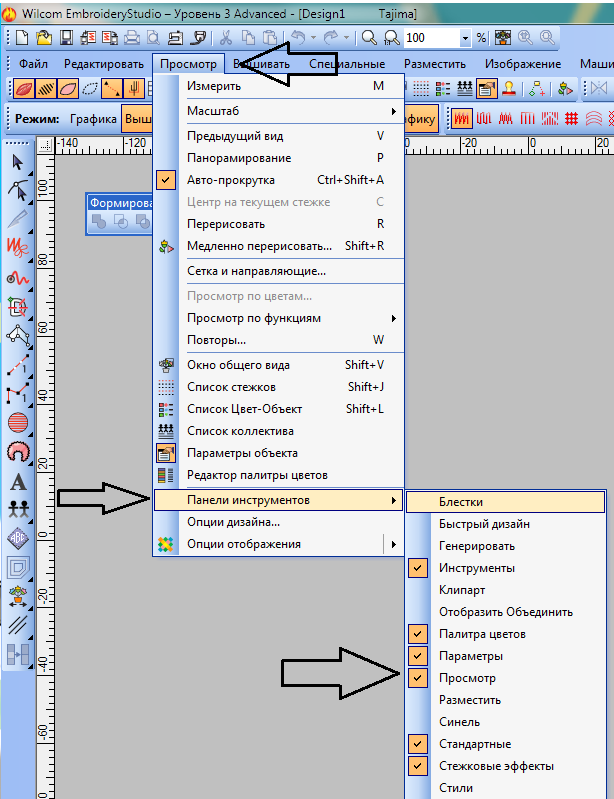Choose Повторы menu item
This screenshot has width=614, height=799.
[278, 340]
